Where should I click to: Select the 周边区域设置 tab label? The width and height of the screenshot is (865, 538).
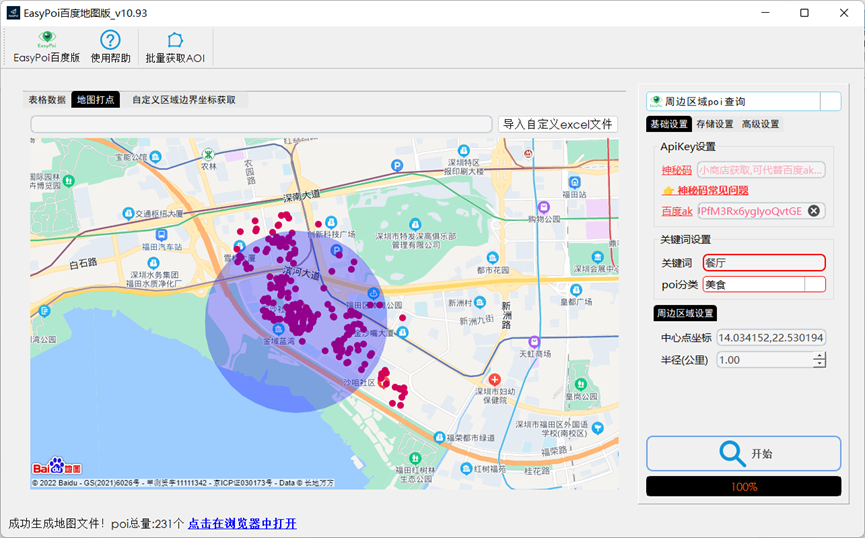(x=685, y=313)
